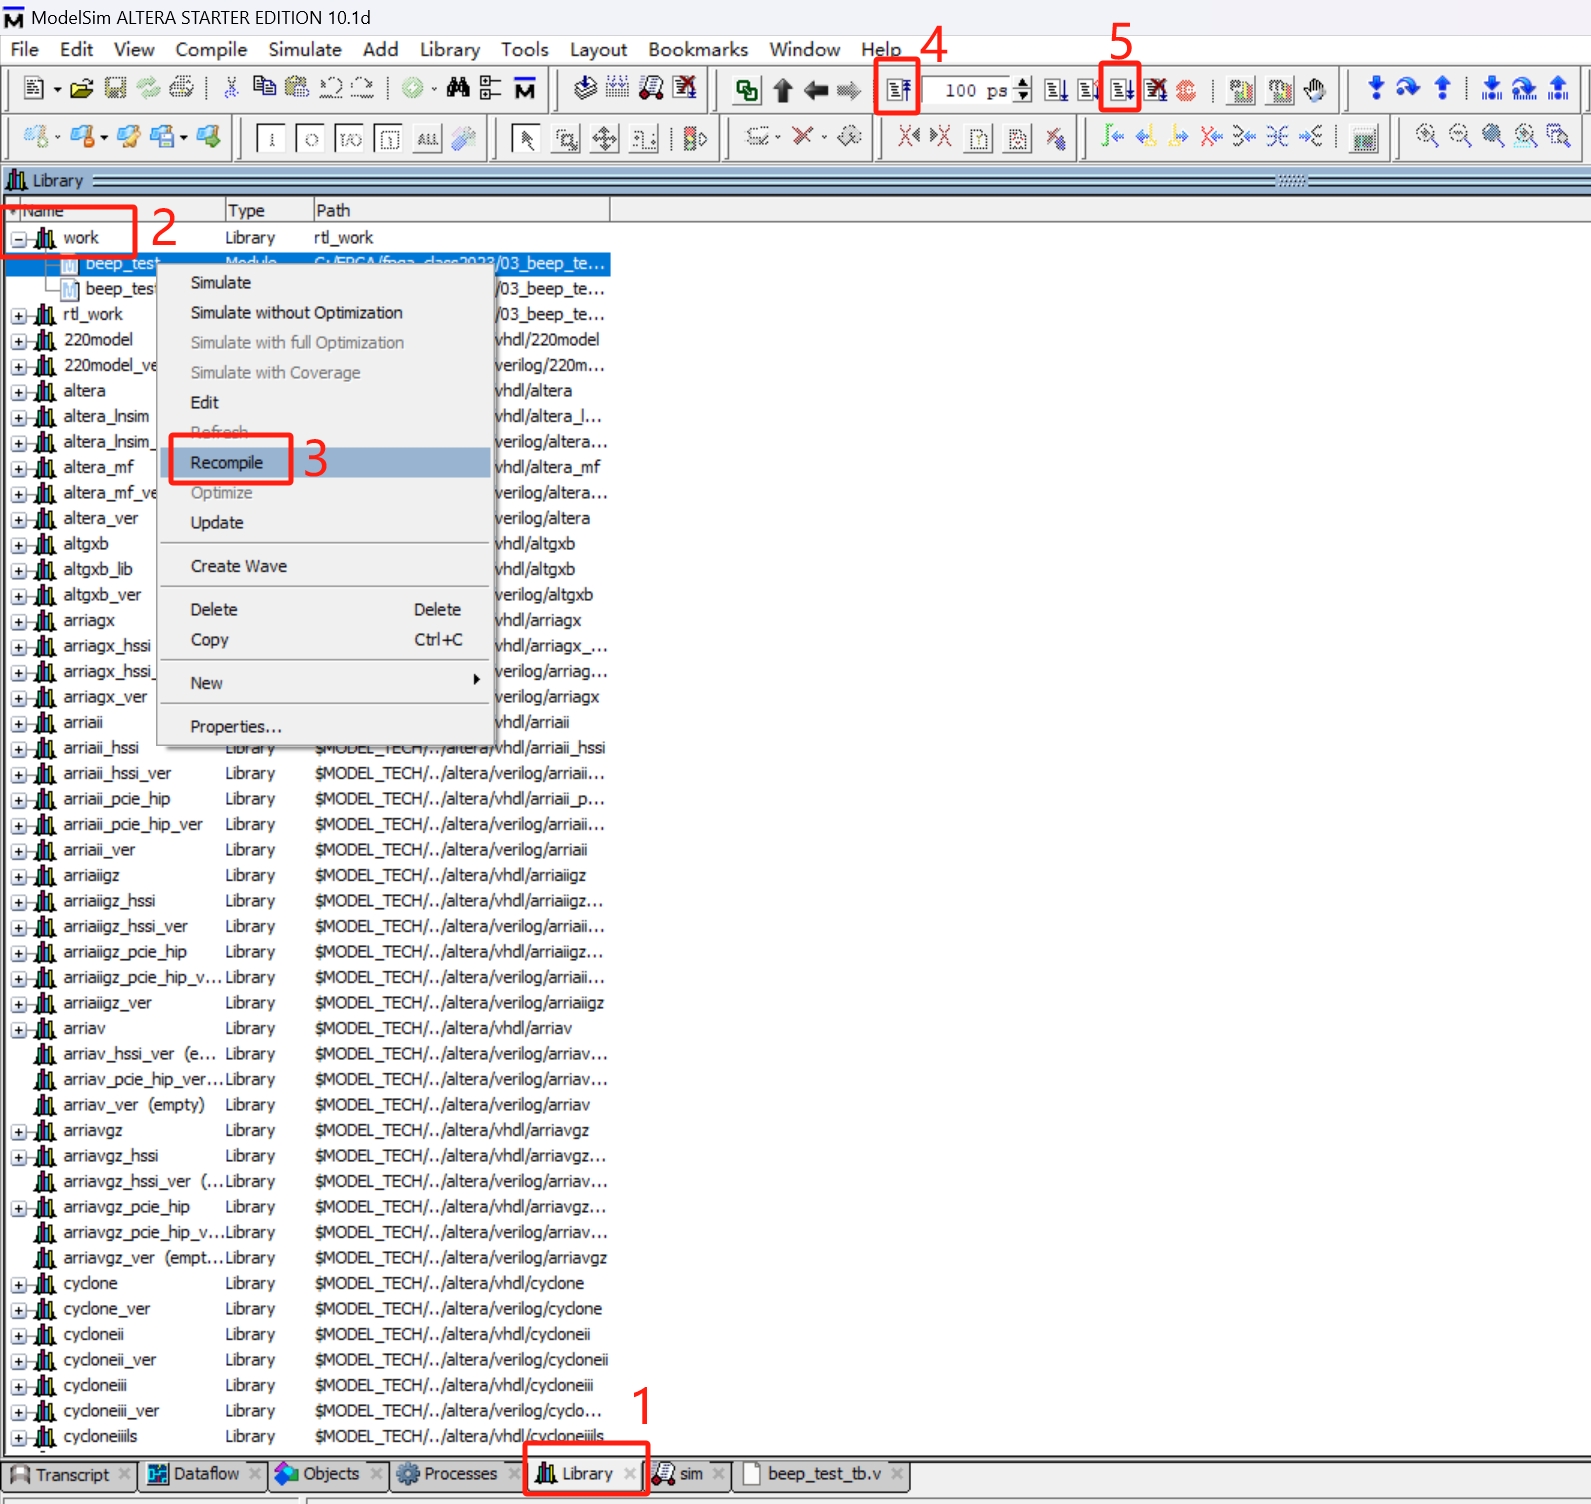Collapse the work library tree node

[18, 238]
